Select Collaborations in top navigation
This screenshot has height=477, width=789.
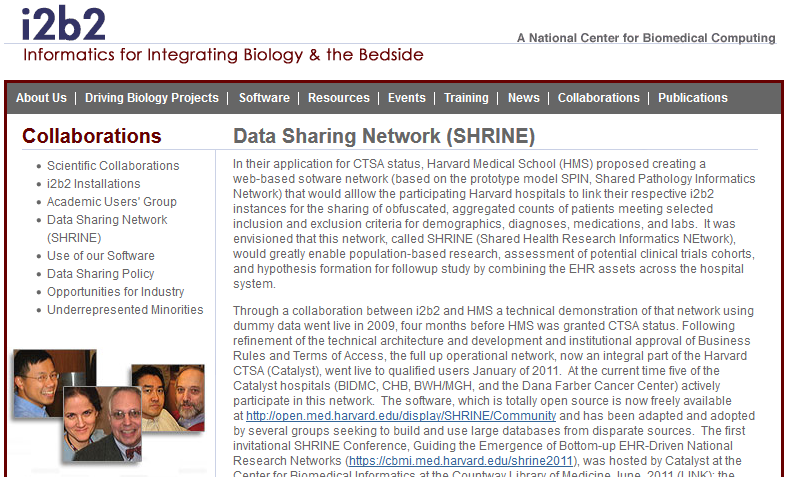click(598, 98)
